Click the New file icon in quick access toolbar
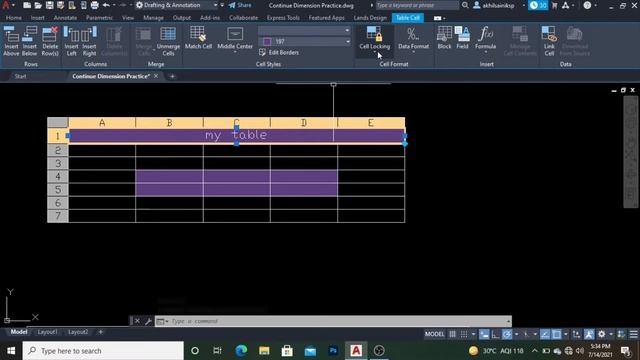The image size is (640, 360). (x=27, y=5)
